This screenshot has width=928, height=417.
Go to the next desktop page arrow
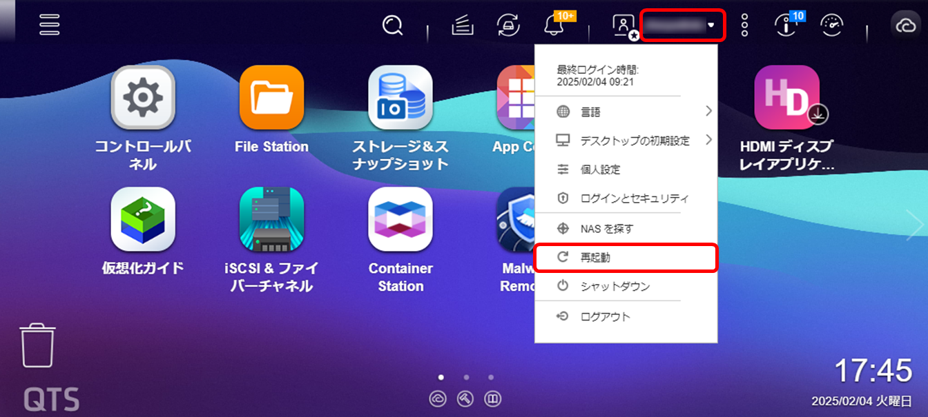click(x=915, y=225)
